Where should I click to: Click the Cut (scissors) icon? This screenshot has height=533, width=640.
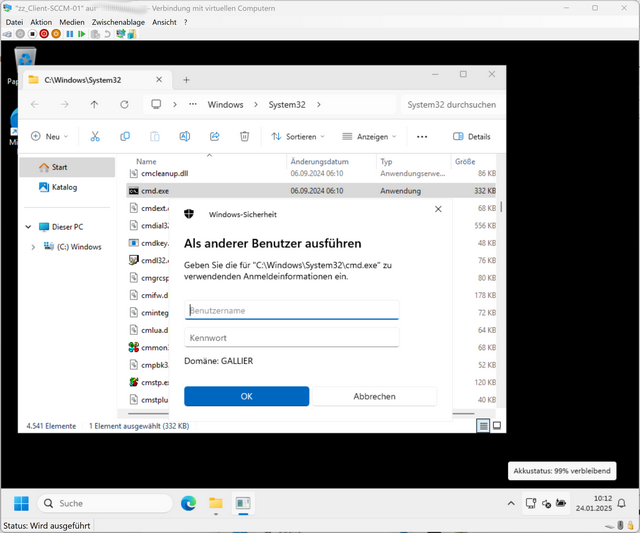pos(95,137)
